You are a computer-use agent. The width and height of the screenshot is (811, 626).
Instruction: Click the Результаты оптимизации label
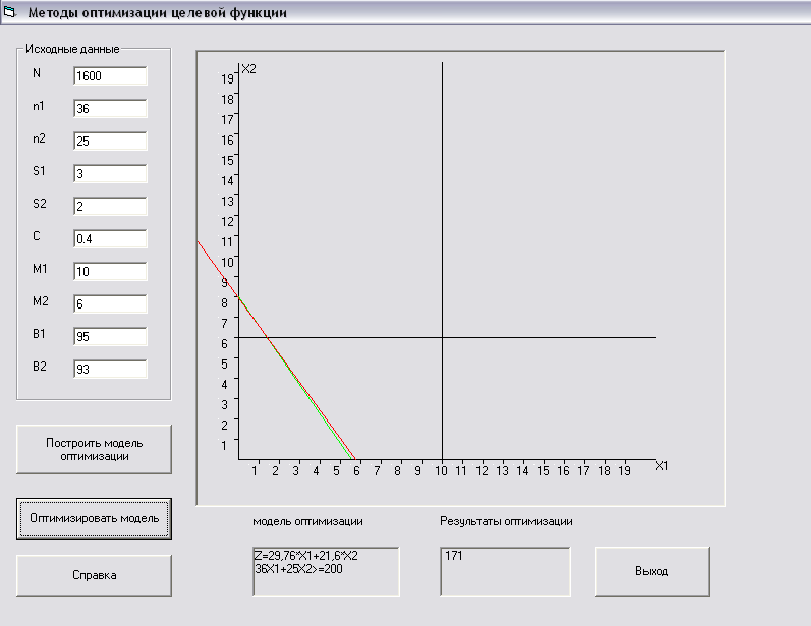click(x=506, y=521)
